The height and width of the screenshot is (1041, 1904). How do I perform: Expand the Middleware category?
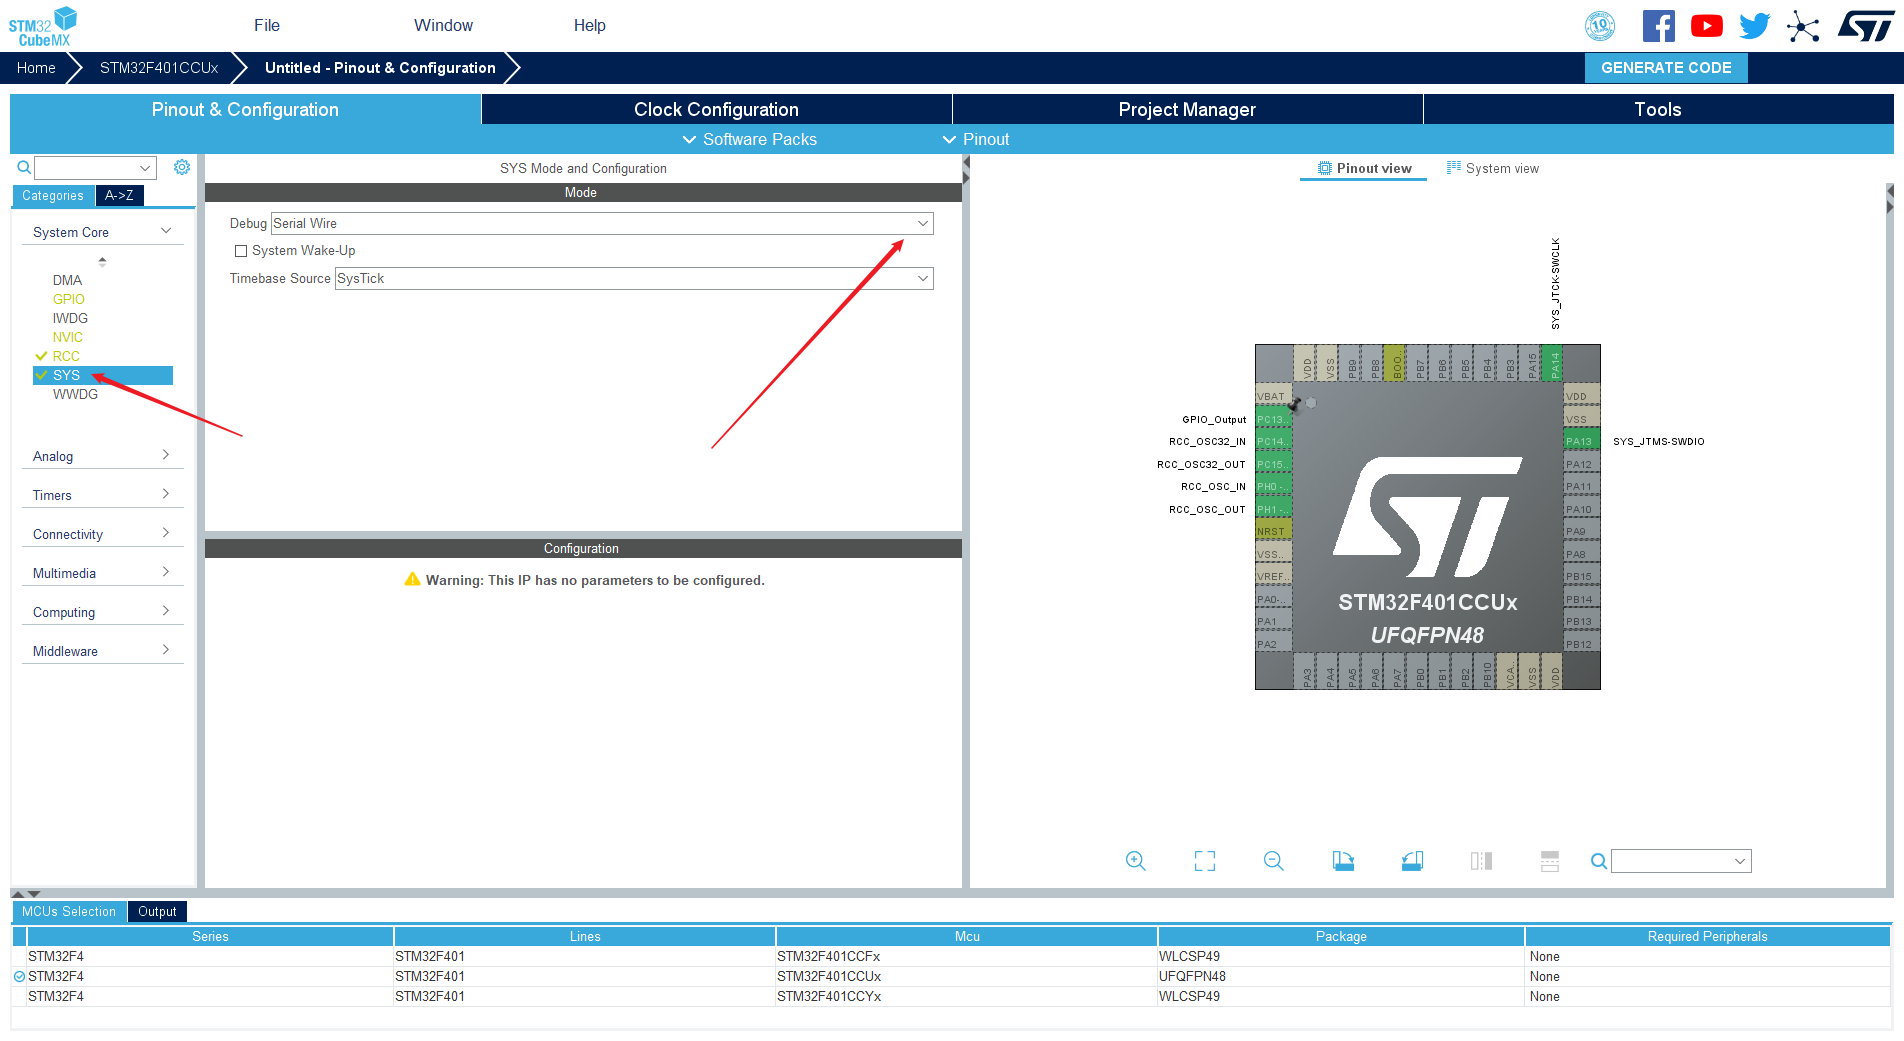pos(102,651)
